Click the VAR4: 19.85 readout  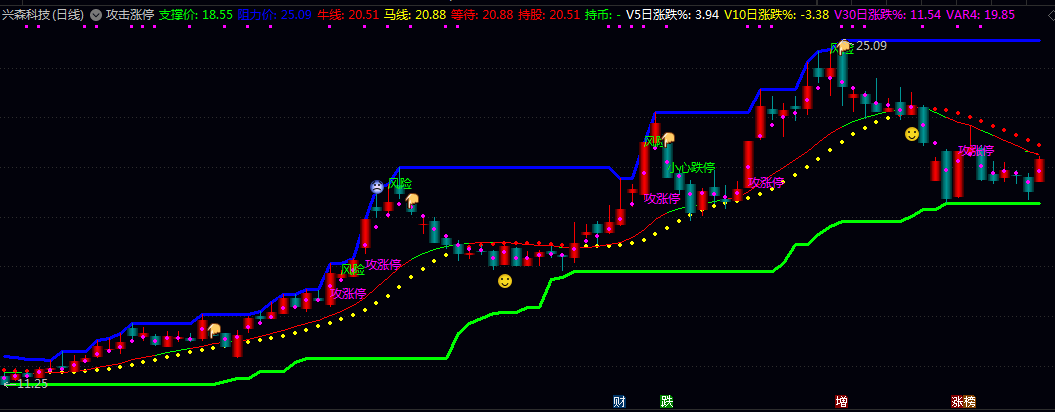click(980, 14)
